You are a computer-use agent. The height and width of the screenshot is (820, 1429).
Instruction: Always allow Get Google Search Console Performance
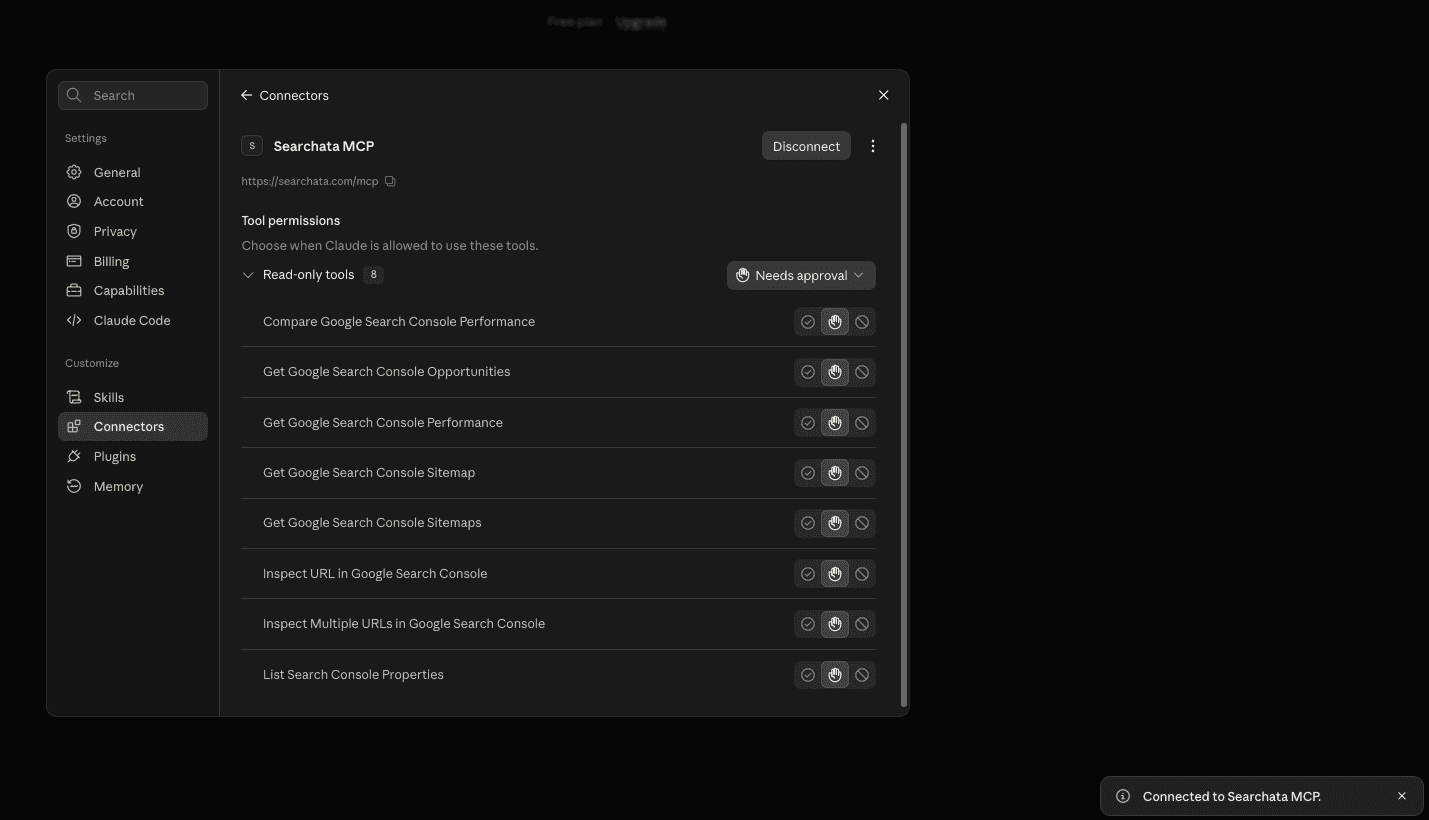click(x=808, y=423)
